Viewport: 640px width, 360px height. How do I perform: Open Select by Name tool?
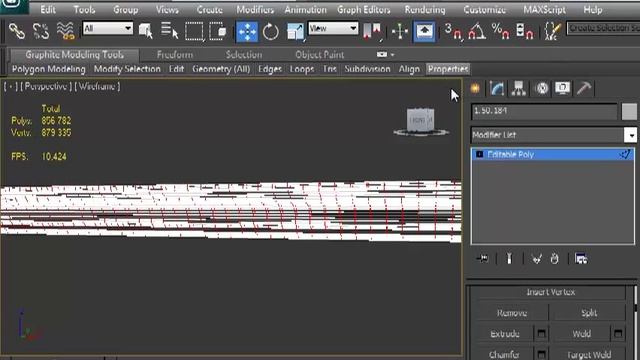pyautogui.click(x=169, y=31)
